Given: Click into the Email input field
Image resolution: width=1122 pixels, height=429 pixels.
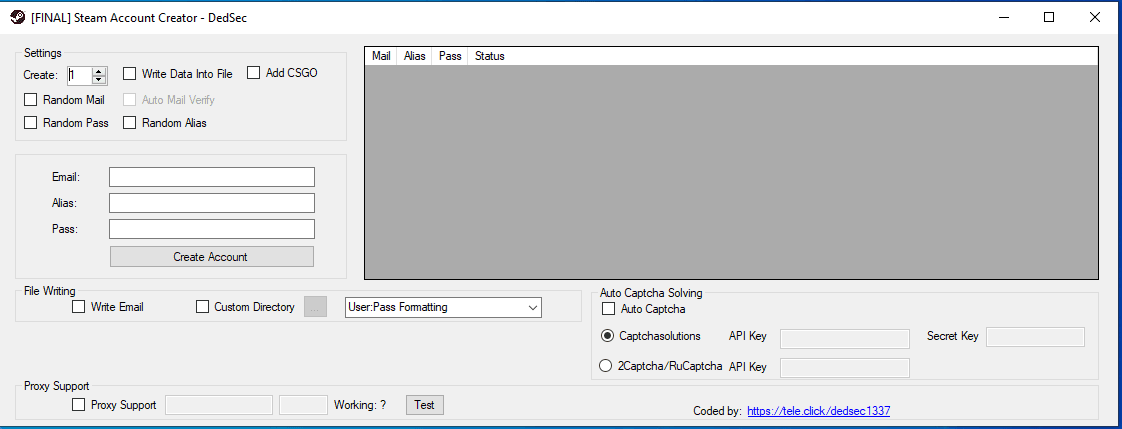Looking at the screenshot, I should [x=212, y=177].
